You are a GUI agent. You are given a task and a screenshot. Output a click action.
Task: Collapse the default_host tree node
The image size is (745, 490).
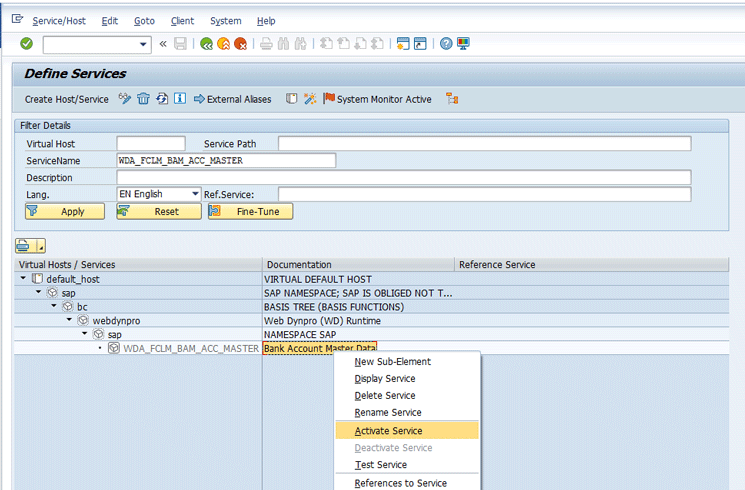24,278
